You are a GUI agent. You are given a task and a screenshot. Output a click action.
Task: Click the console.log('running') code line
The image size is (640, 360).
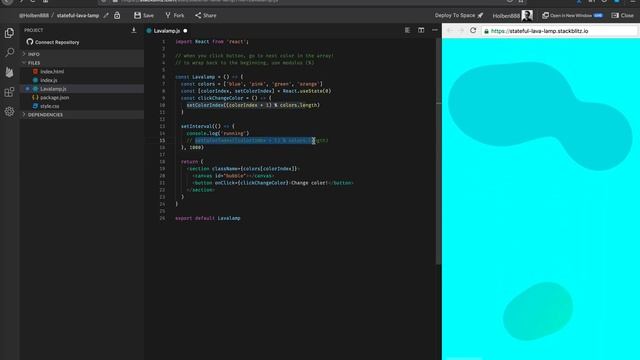tap(218, 133)
